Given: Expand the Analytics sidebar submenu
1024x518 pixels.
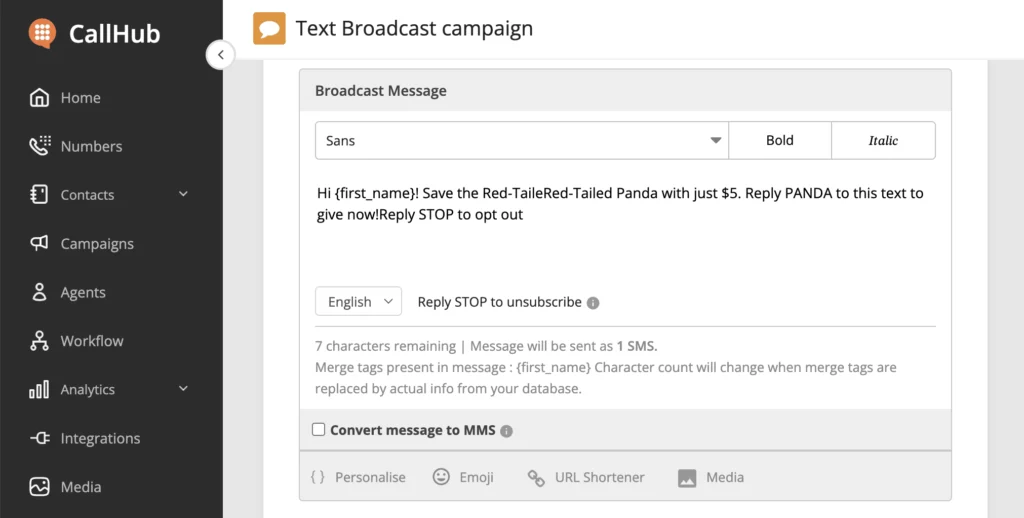Looking at the screenshot, I should [x=183, y=389].
